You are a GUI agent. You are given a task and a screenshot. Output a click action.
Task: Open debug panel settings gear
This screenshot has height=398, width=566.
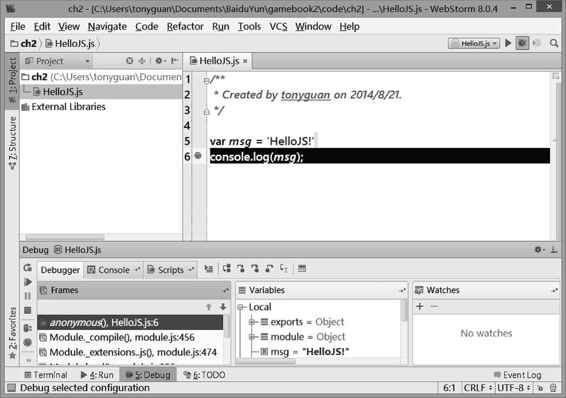(539, 249)
